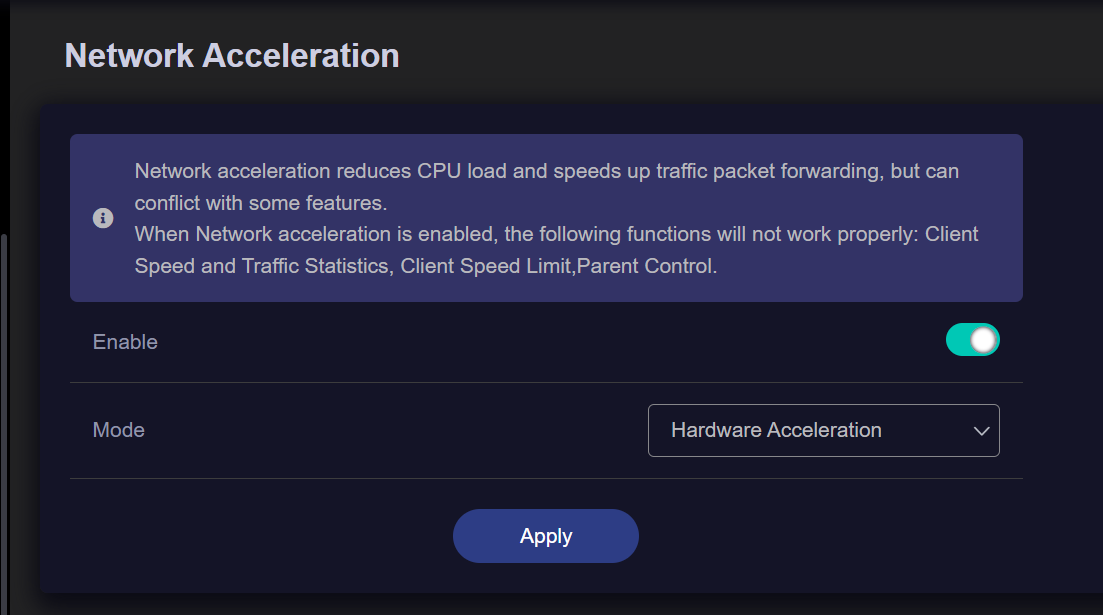Screen dimensions: 1103x615
Task: Toggle the Enable switch off
Action: click(x=972, y=340)
